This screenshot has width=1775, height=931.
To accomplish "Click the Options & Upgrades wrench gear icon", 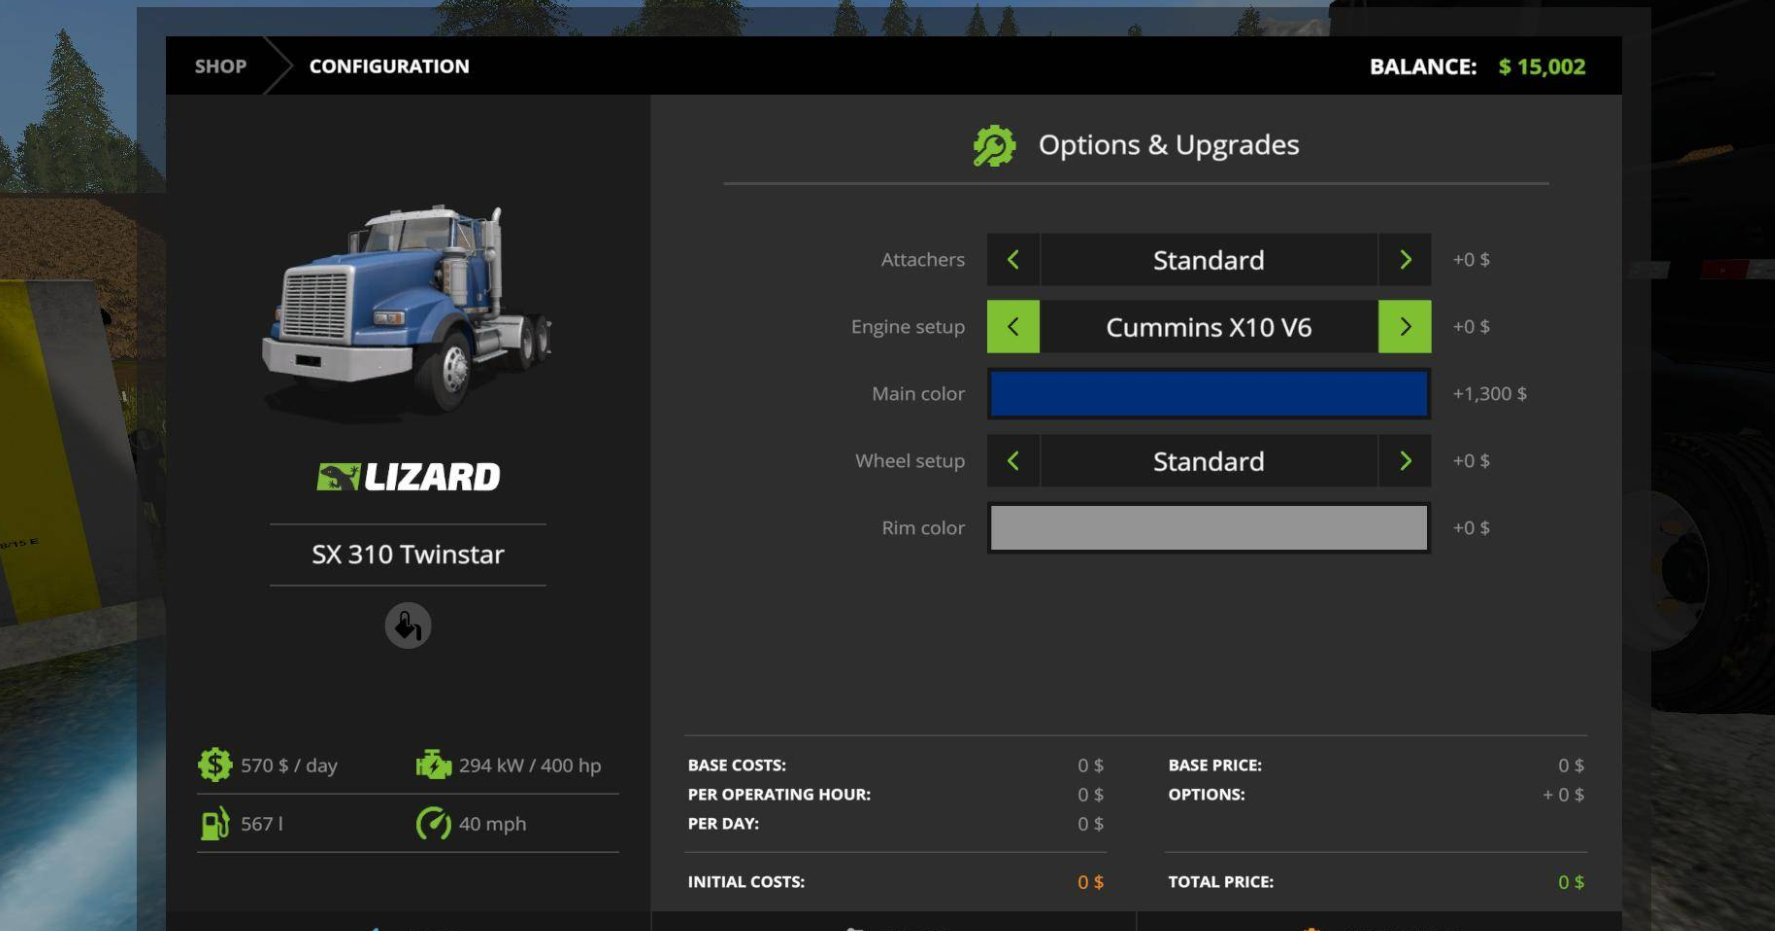I will pyautogui.click(x=994, y=146).
